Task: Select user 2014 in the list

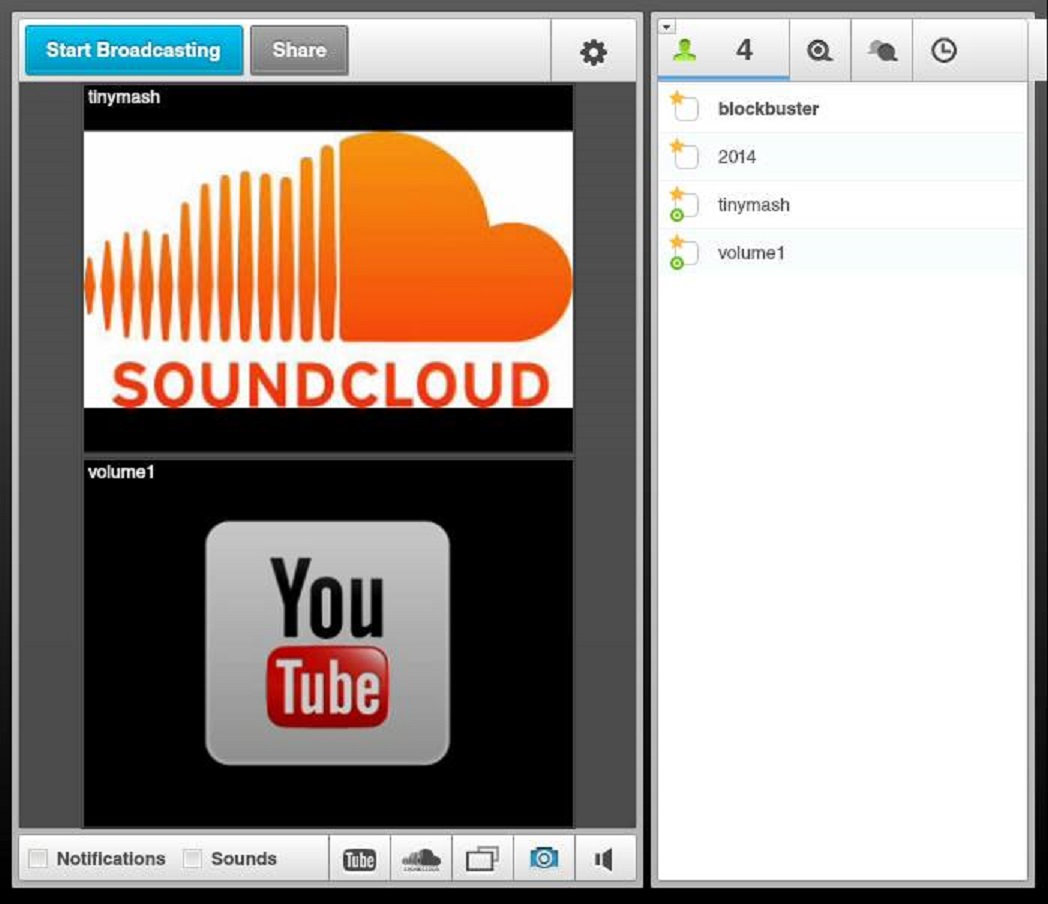Action: coord(737,157)
